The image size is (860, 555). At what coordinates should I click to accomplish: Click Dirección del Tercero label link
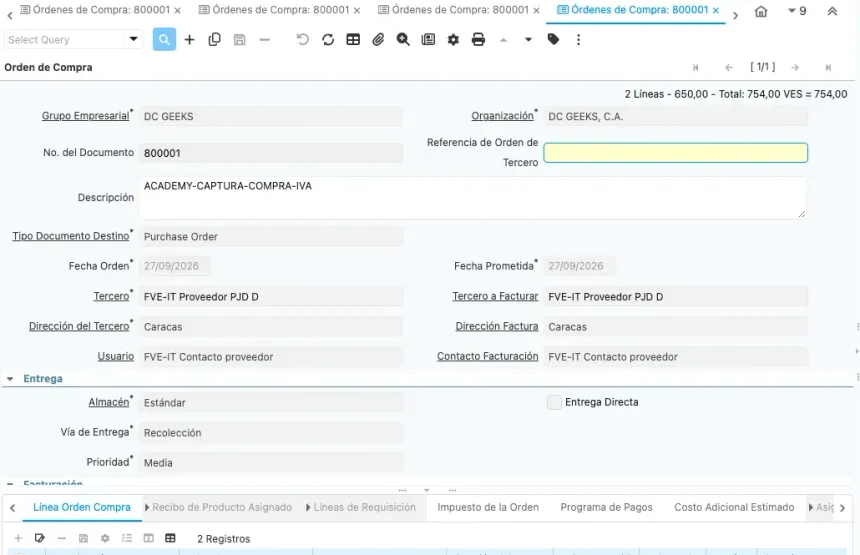coord(79,326)
